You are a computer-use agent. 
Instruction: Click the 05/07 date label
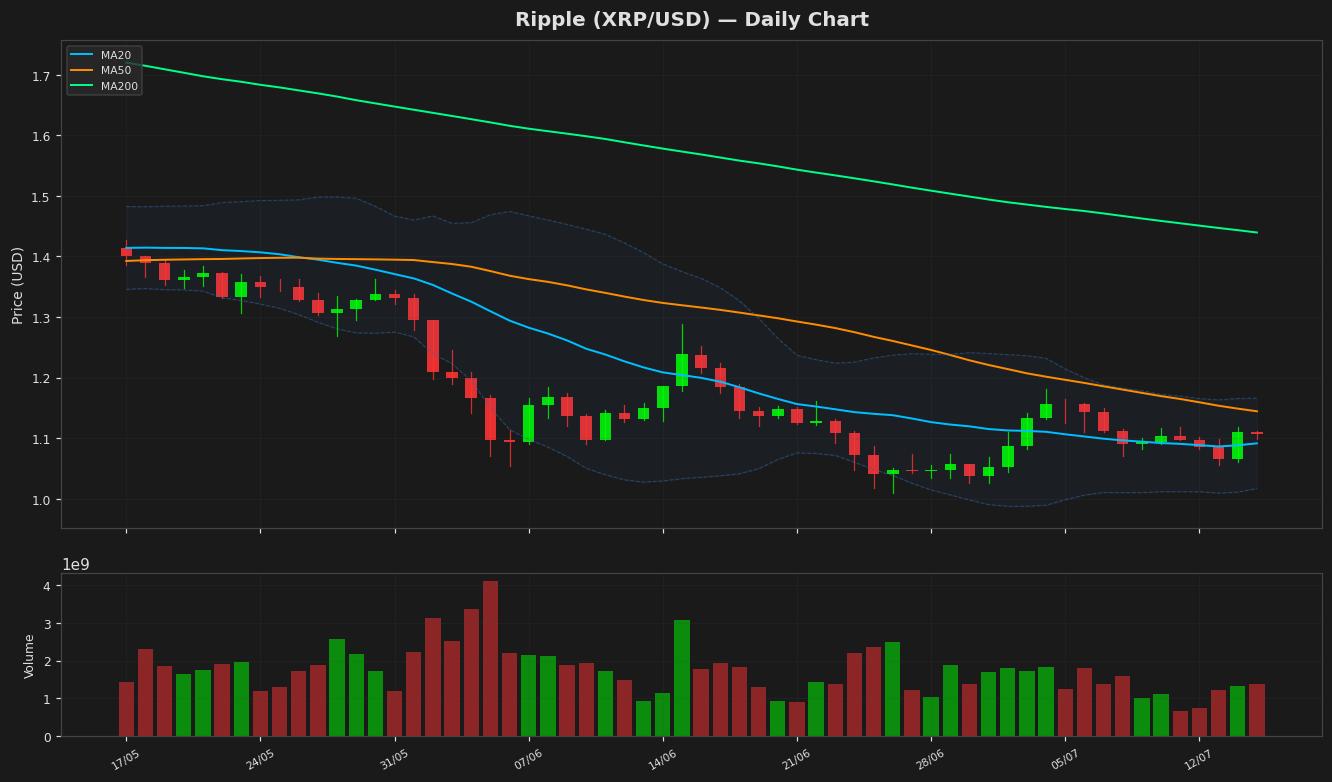click(1064, 760)
